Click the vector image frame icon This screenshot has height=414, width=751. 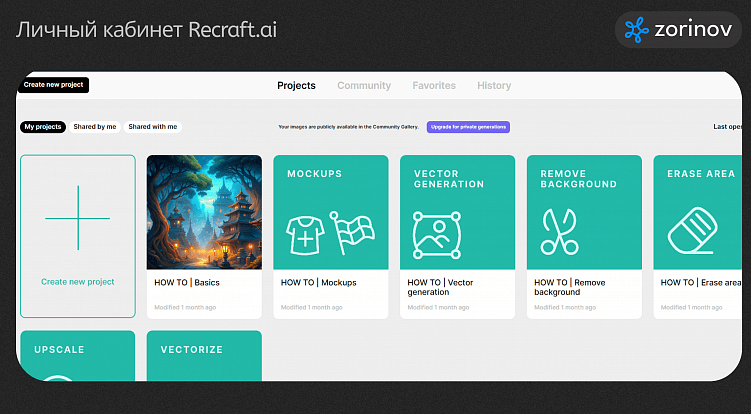point(437,235)
